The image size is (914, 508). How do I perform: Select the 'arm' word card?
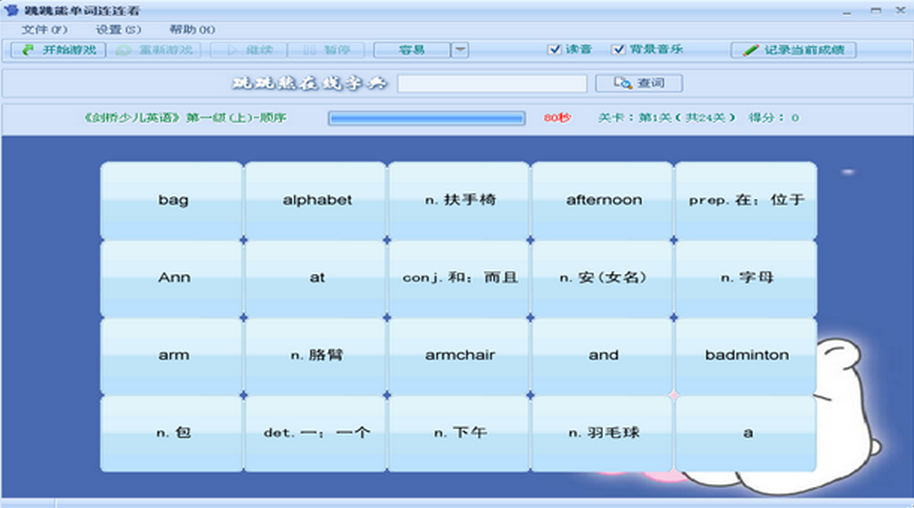point(172,356)
